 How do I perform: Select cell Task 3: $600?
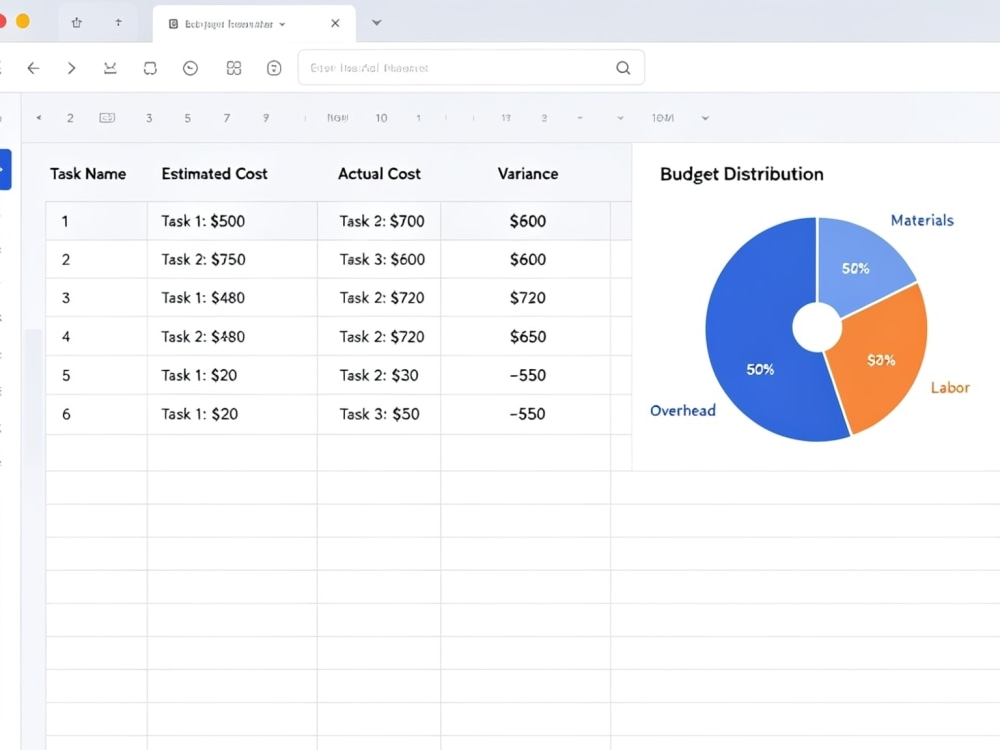click(x=379, y=259)
